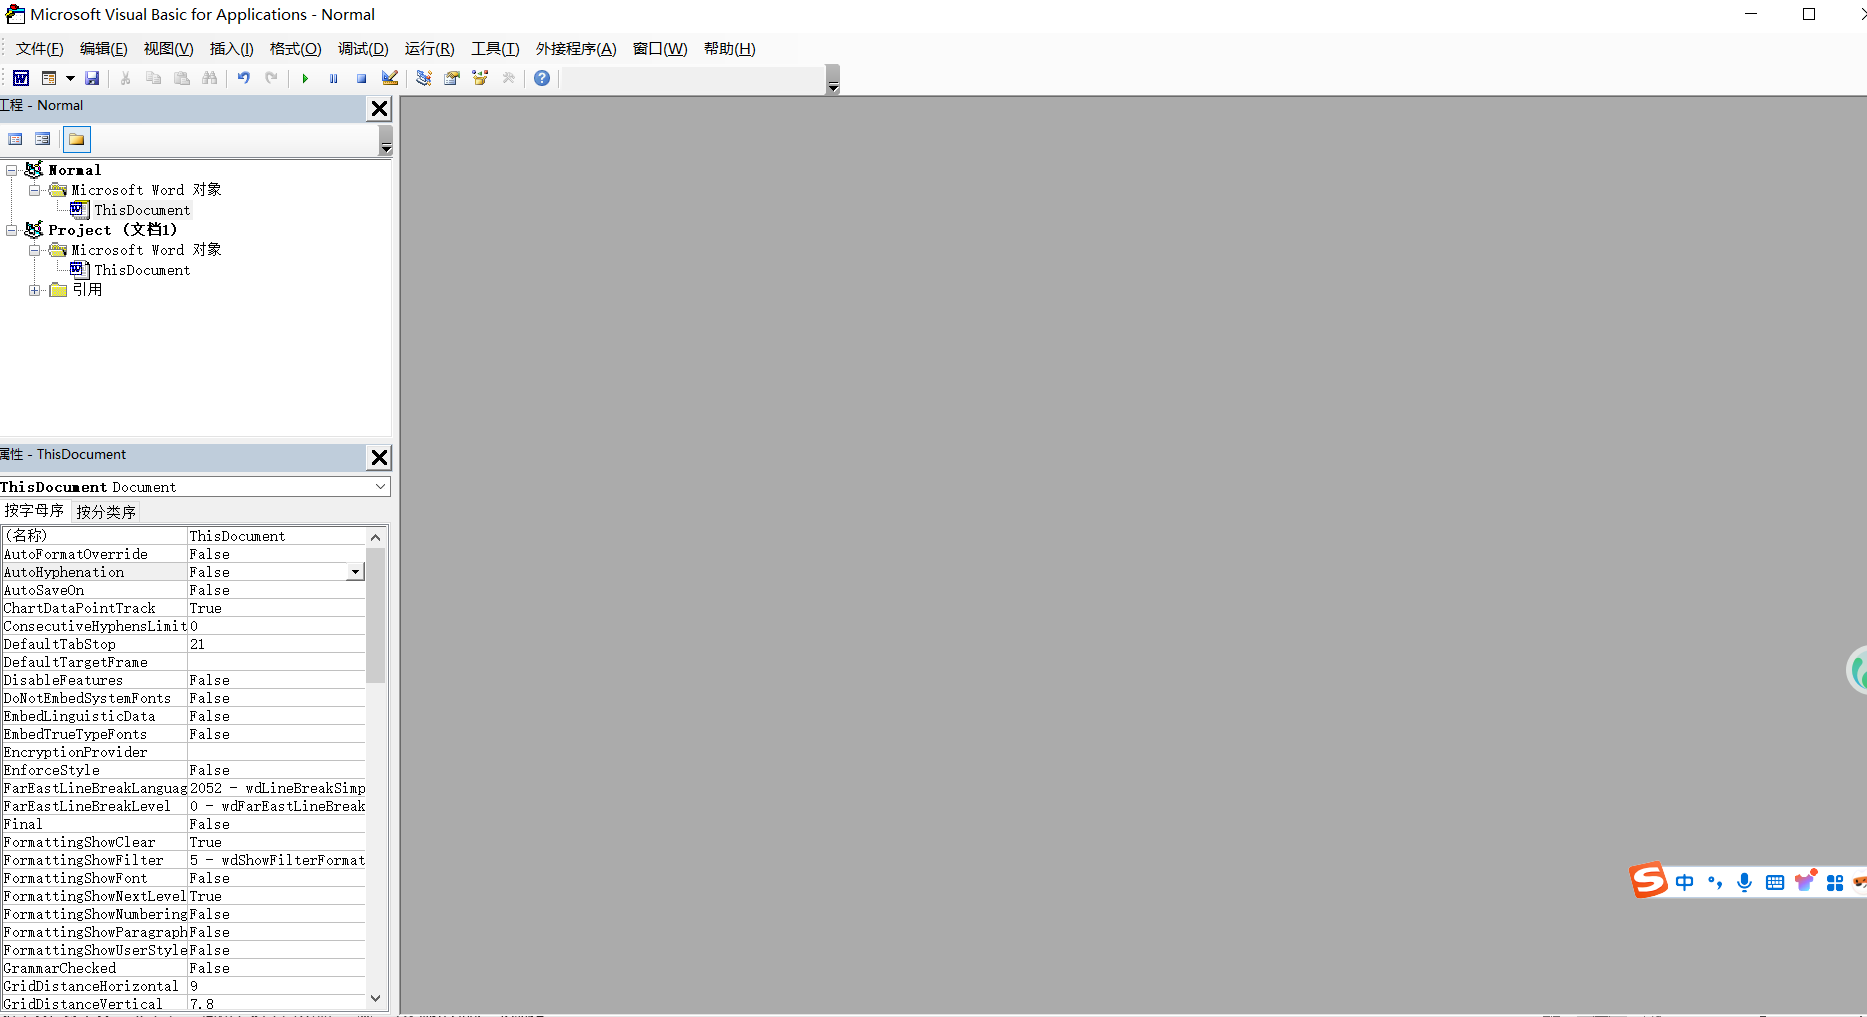Click the Copy toolbar icon
This screenshot has height=1017, width=1867.
point(154,78)
